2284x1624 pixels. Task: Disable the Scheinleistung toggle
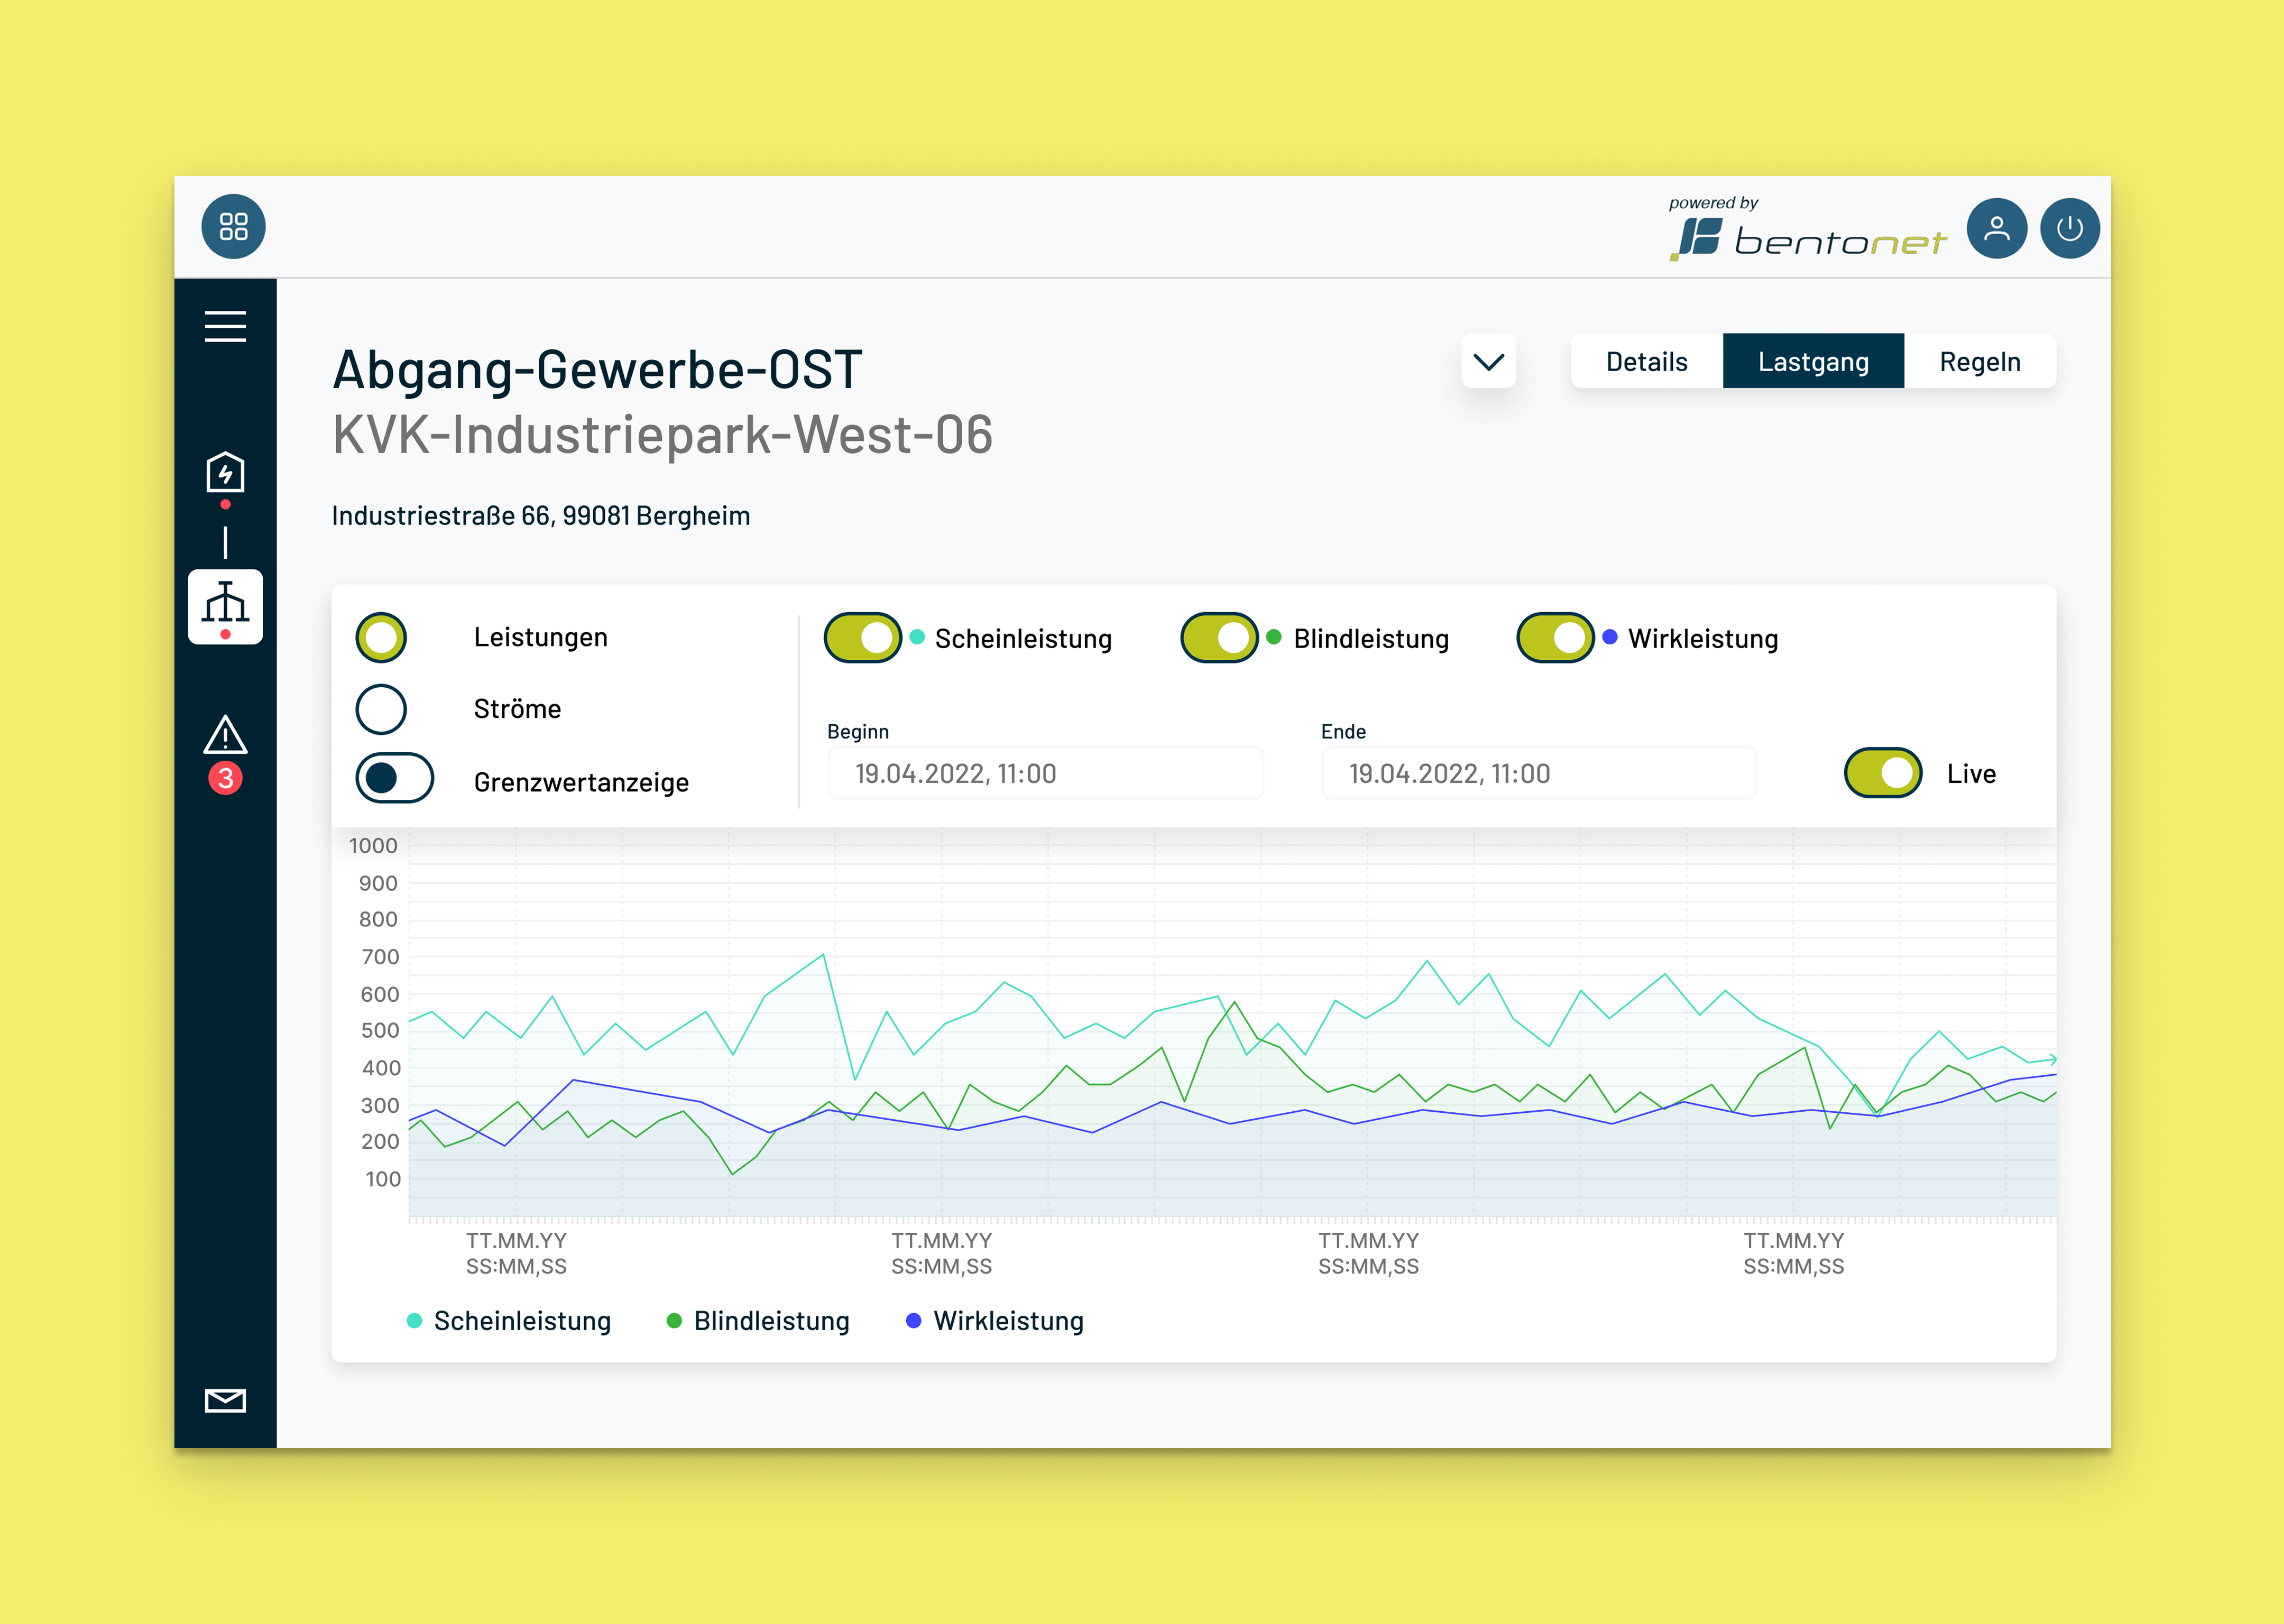(862, 638)
